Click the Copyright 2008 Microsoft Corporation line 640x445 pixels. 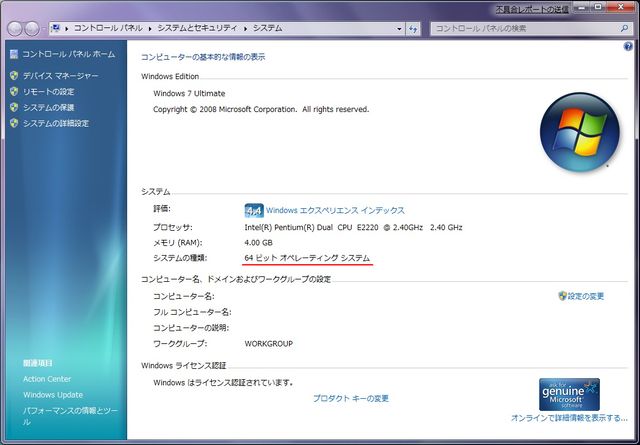coord(261,109)
